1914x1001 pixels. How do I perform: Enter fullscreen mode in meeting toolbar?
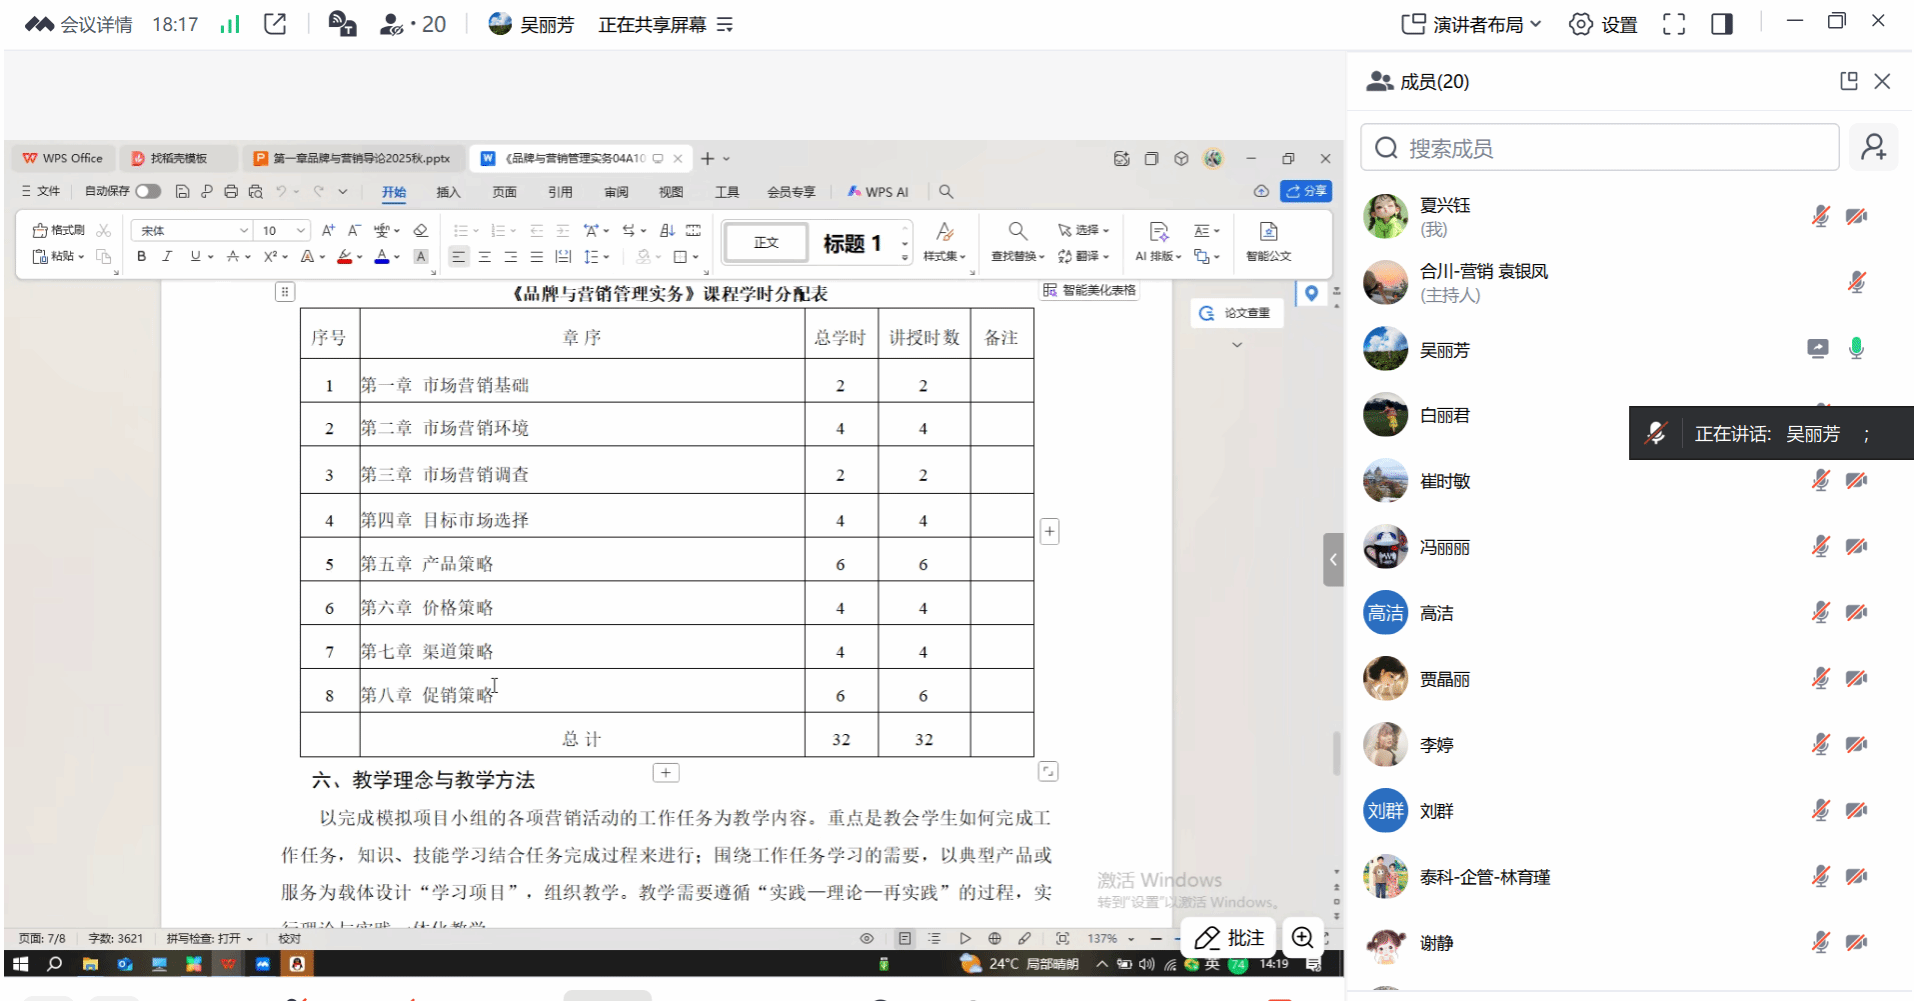[1673, 24]
